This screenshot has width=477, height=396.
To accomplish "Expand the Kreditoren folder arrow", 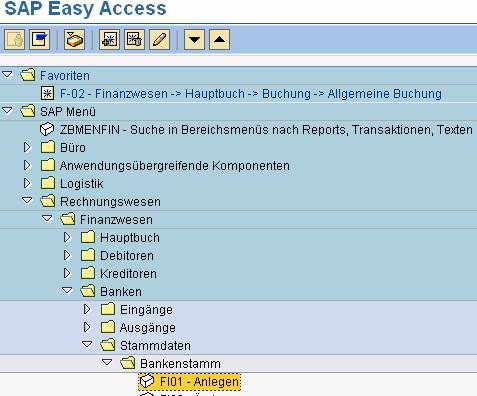I will pos(67,273).
